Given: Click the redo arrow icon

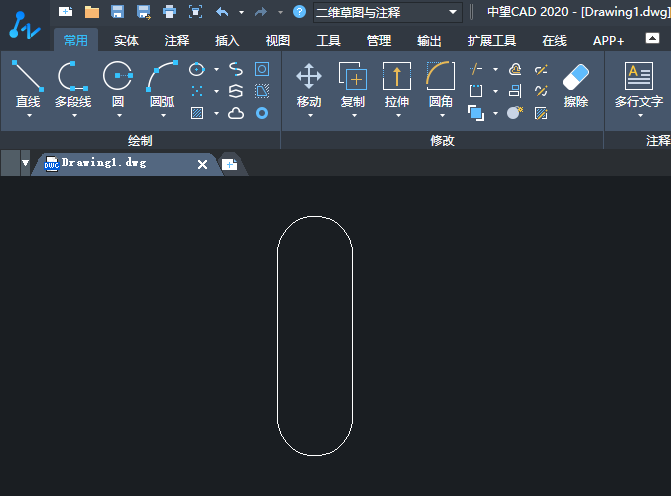Looking at the screenshot, I should coord(261,12).
